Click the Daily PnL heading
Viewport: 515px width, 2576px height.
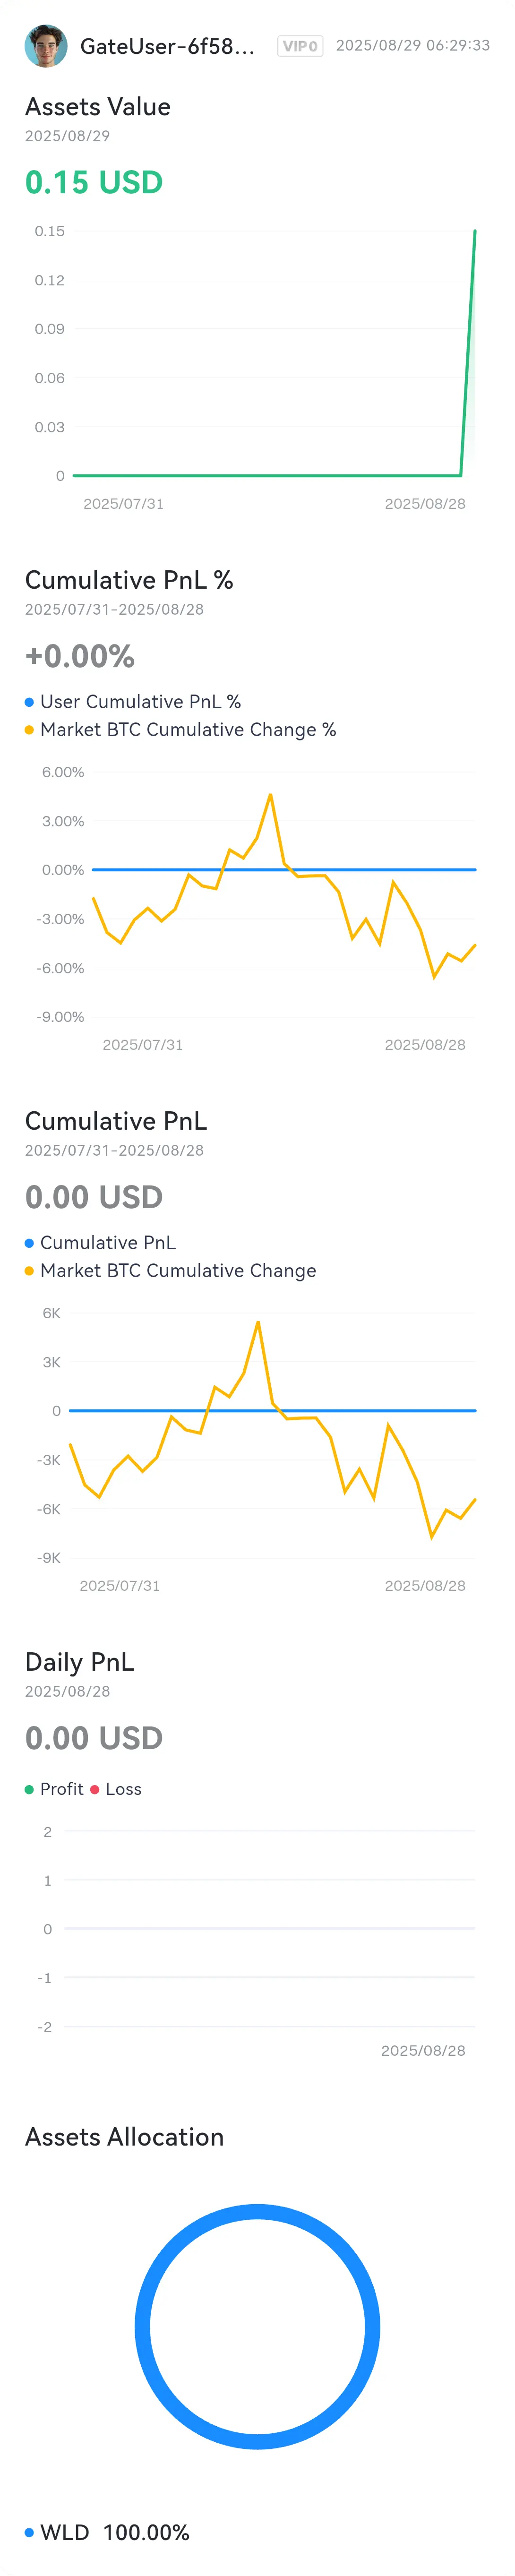point(79,1662)
